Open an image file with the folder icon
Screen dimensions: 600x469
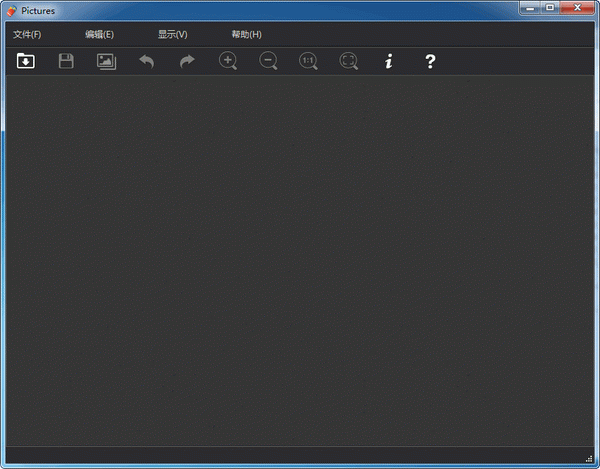26,61
